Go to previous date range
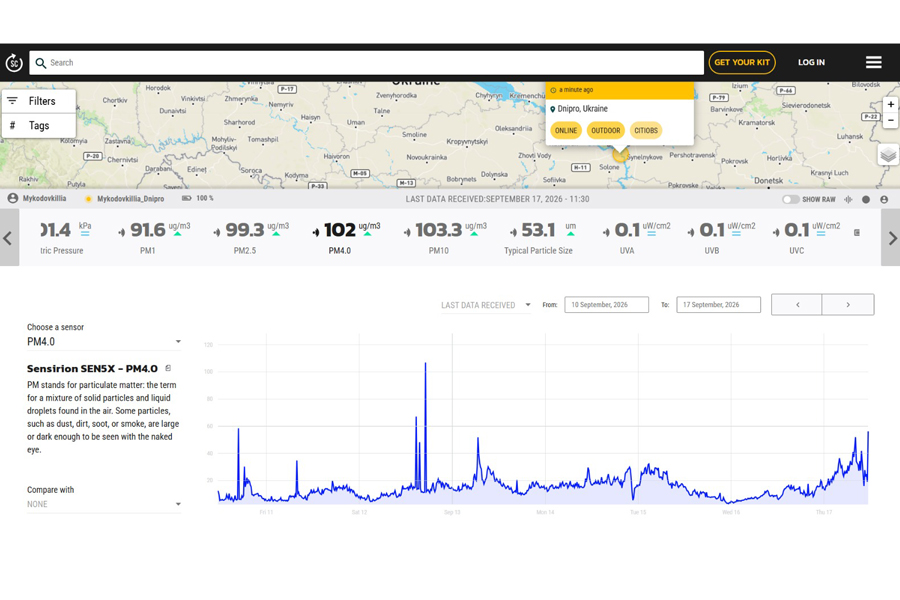This screenshot has width=900, height=600. pos(797,305)
